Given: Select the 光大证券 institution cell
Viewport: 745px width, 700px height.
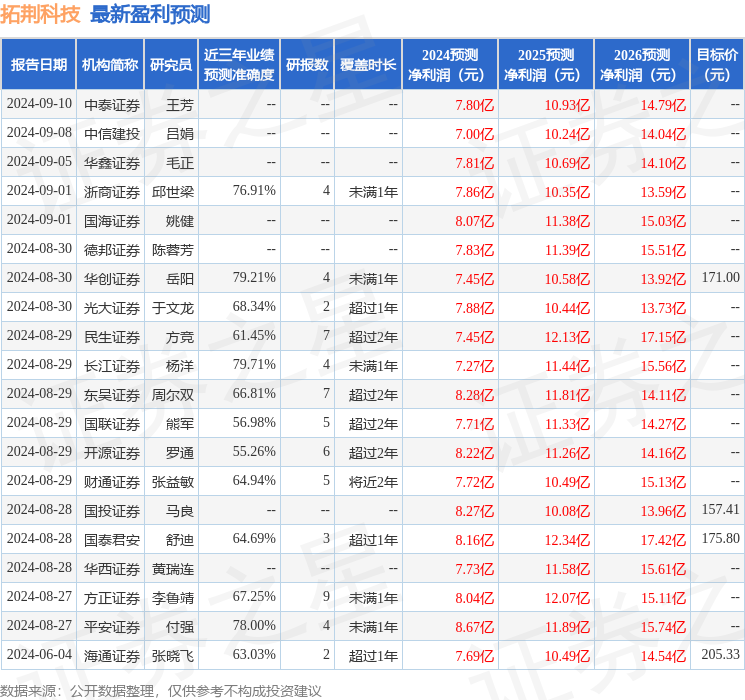Looking at the screenshot, I should coord(112,308).
